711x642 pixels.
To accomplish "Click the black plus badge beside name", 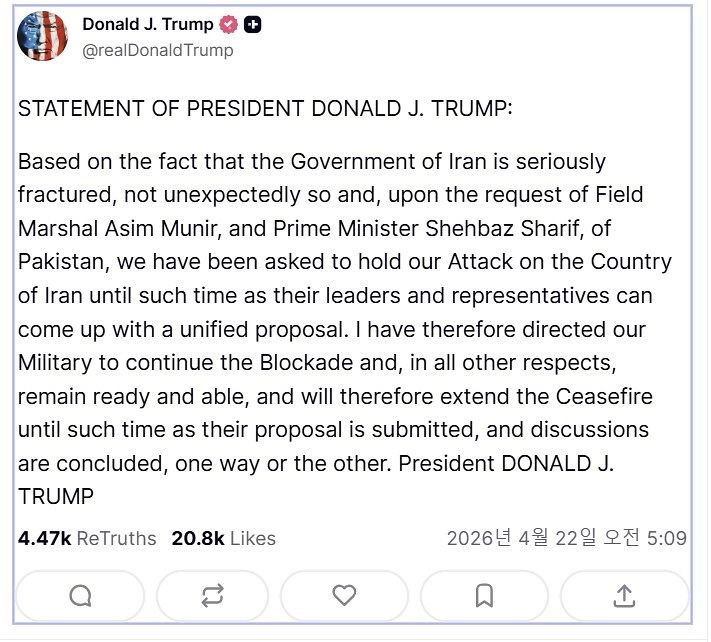I will (253, 25).
